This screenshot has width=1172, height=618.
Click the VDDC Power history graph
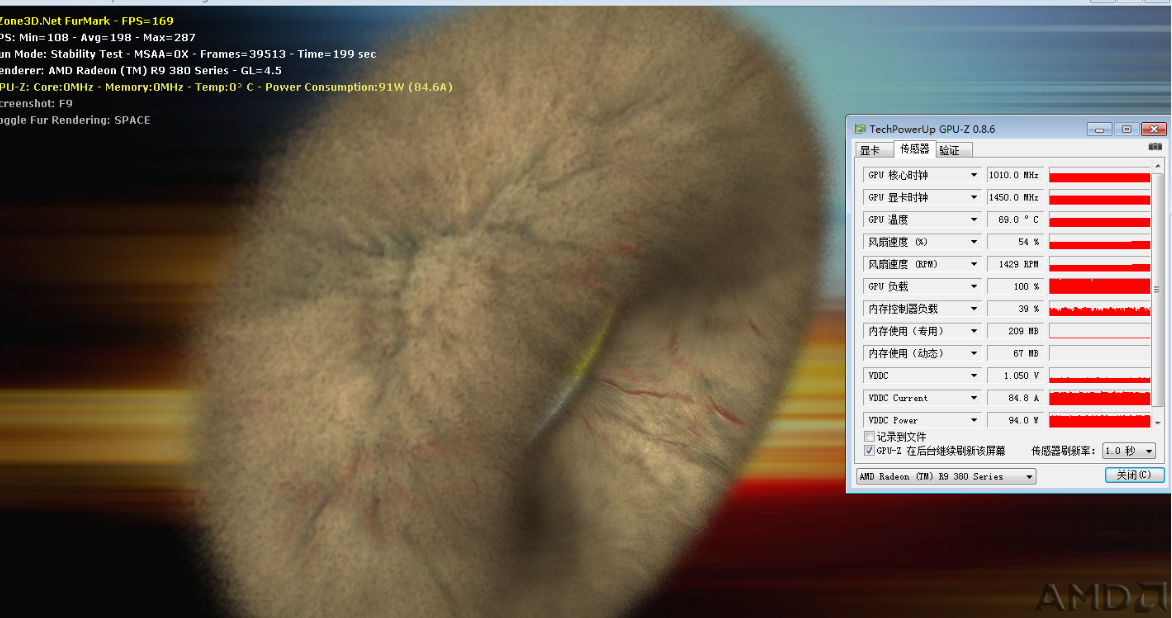pos(1099,421)
